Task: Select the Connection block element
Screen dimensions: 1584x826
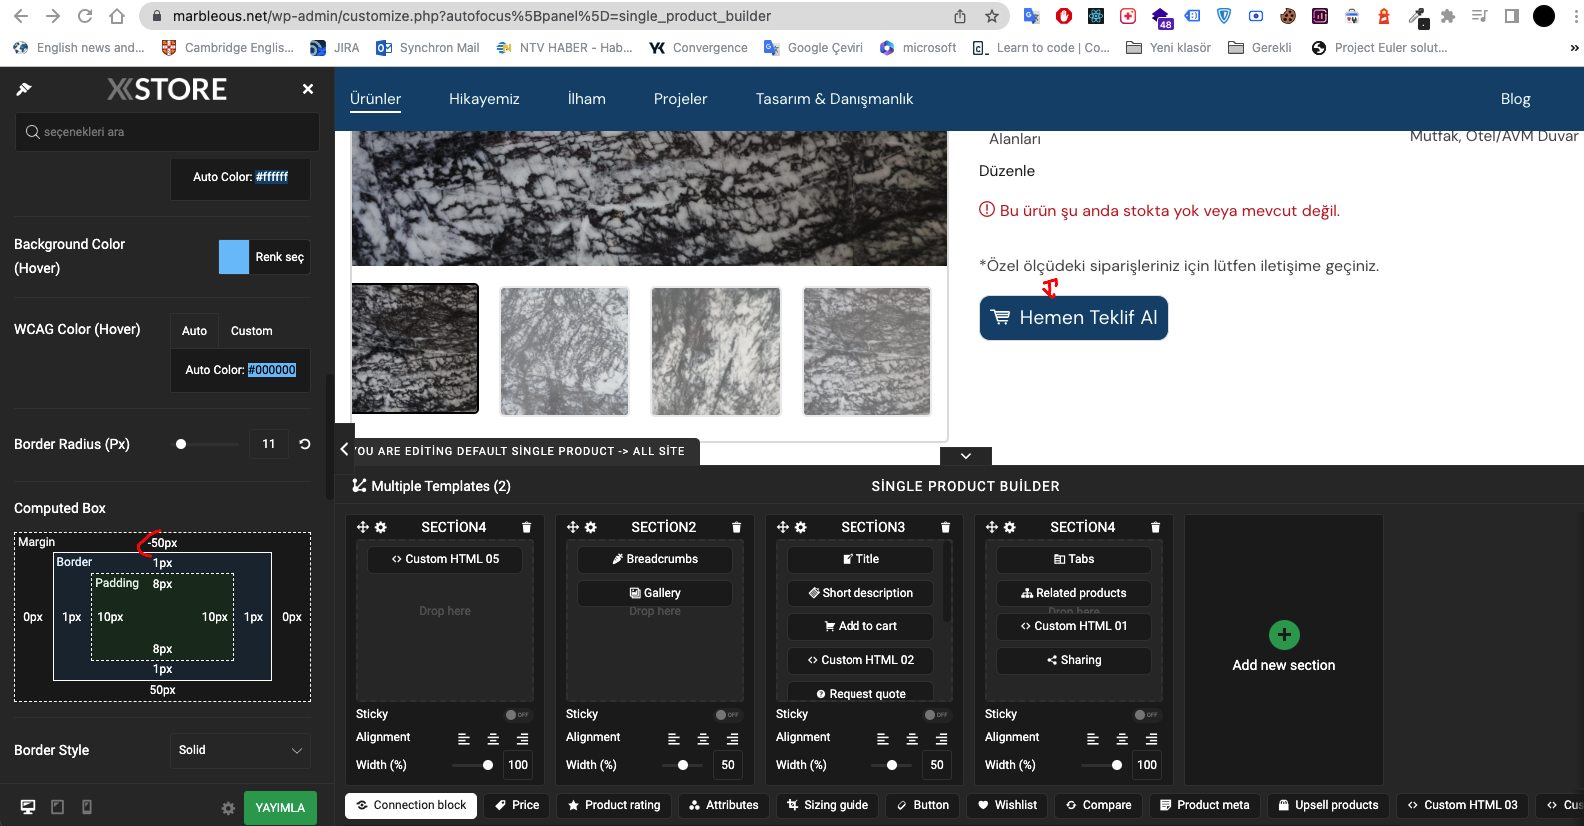Action: coord(411,805)
